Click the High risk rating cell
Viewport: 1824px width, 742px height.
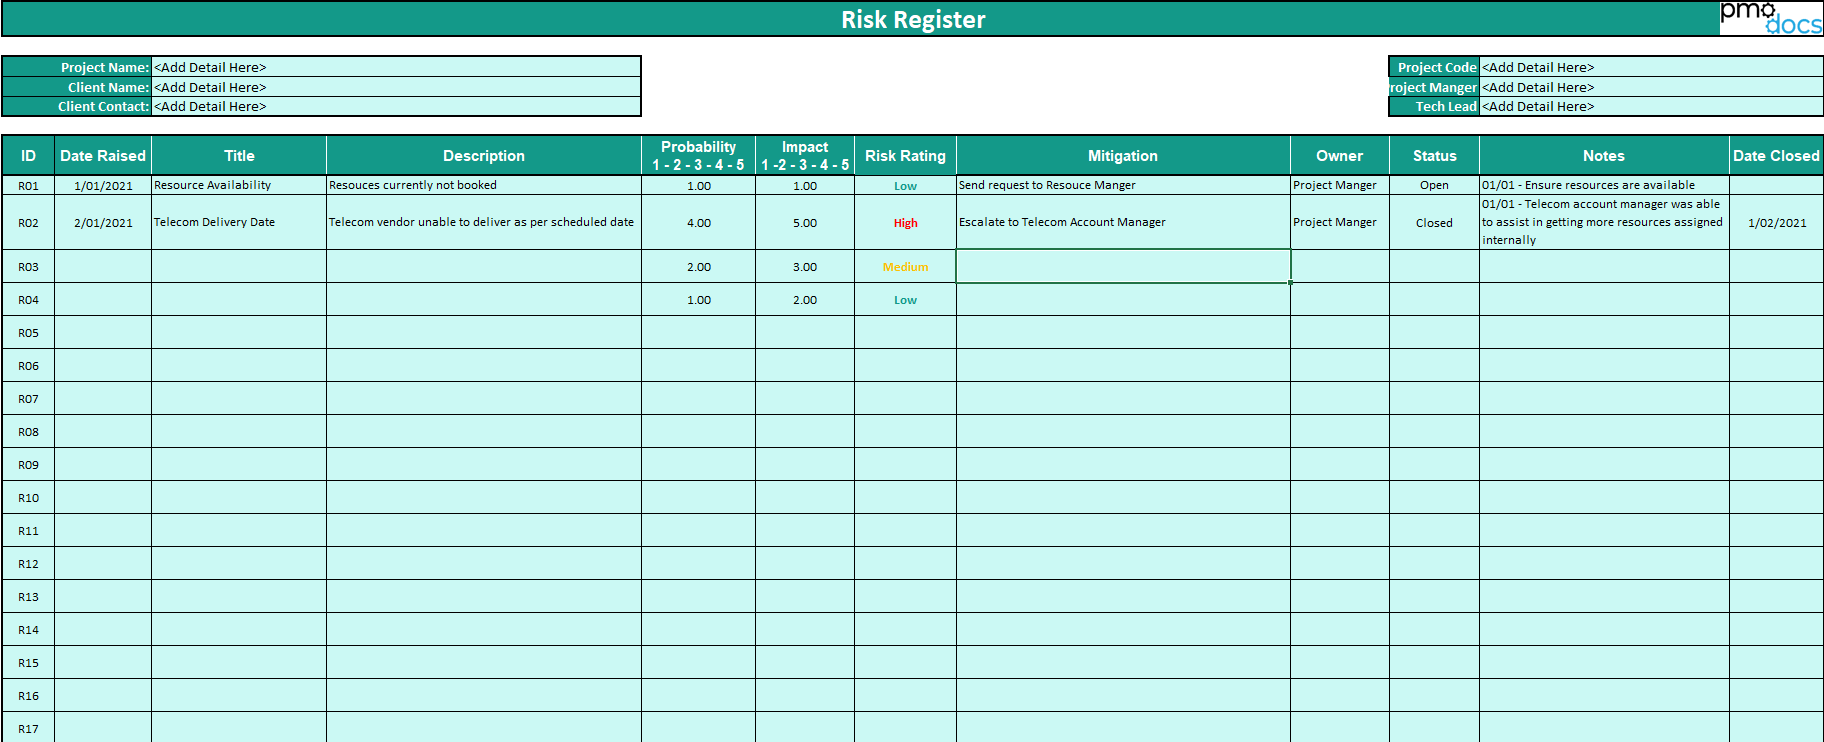(x=905, y=222)
